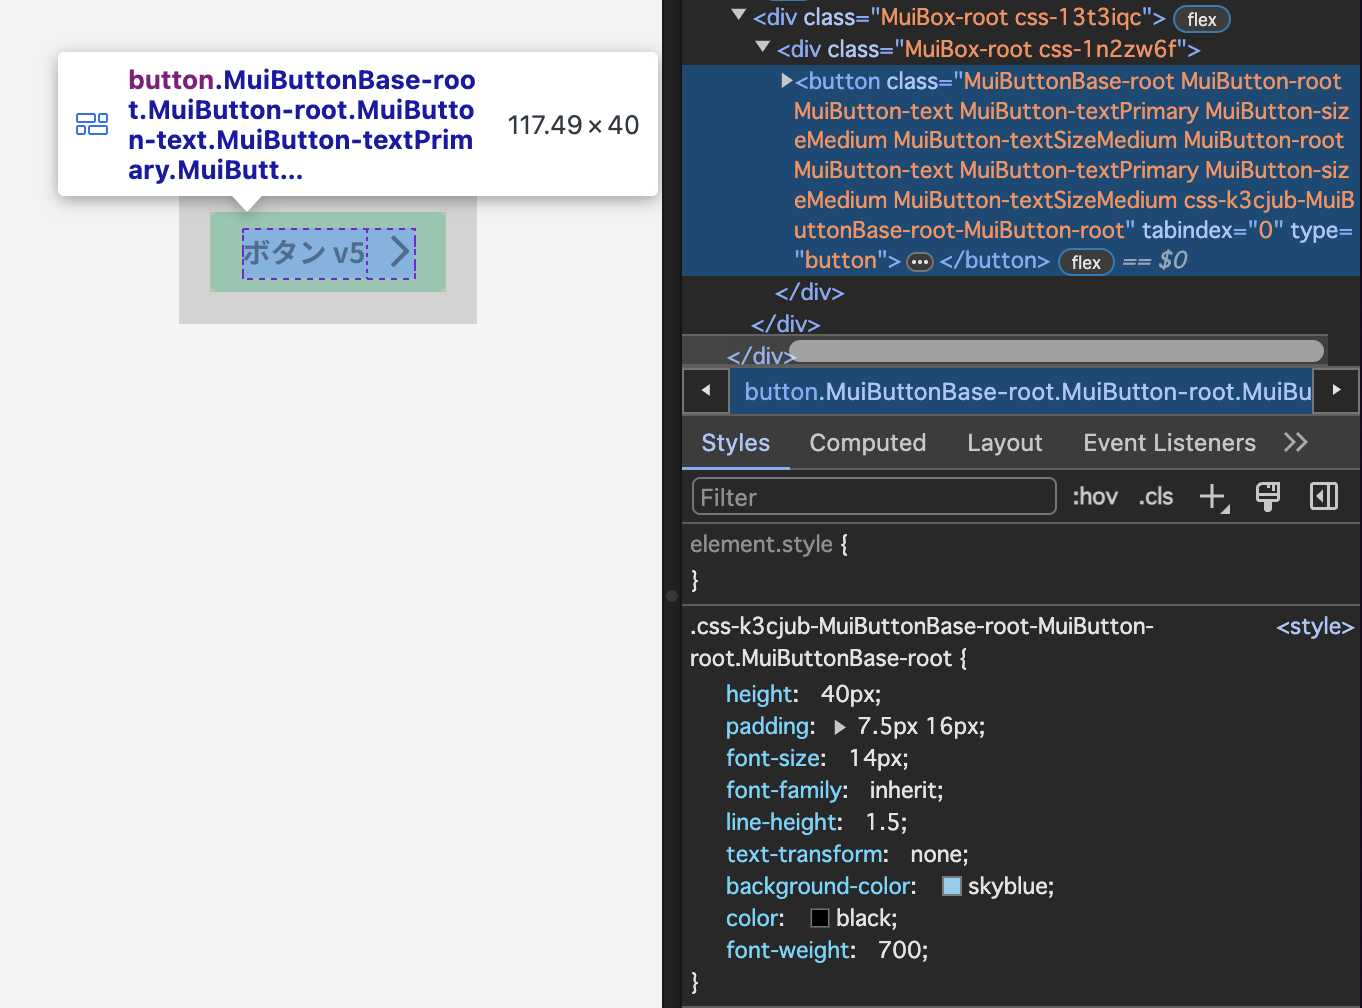1362x1008 pixels.
Task: Toggle the .cls class editor
Action: 1155,496
